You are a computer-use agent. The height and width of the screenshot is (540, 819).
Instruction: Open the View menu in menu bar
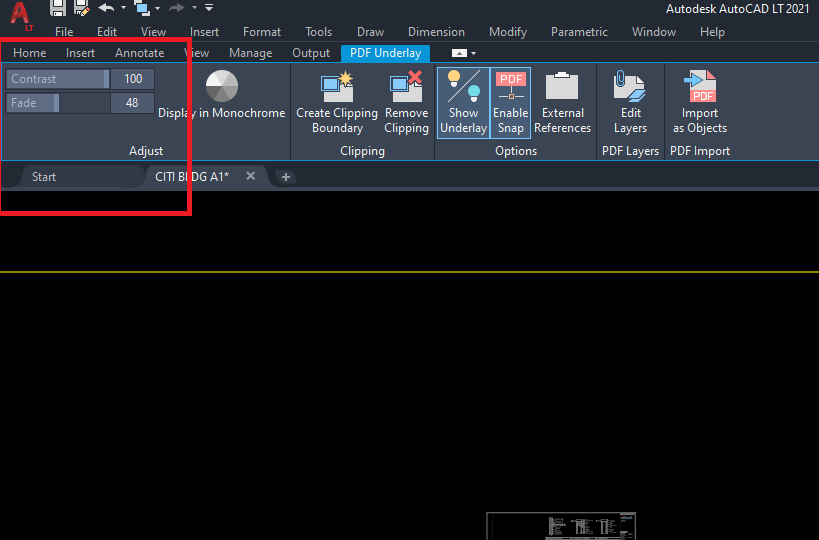pyautogui.click(x=153, y=32)
